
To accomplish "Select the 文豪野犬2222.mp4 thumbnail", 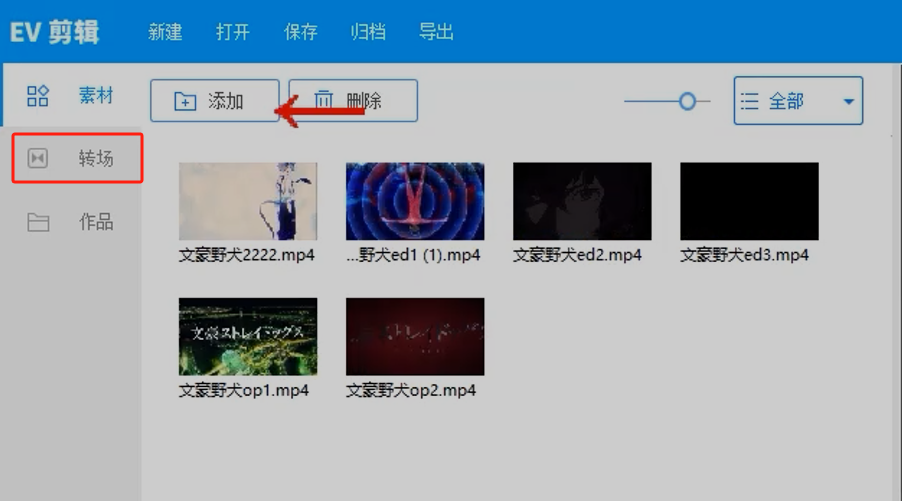I will (248, 201).
